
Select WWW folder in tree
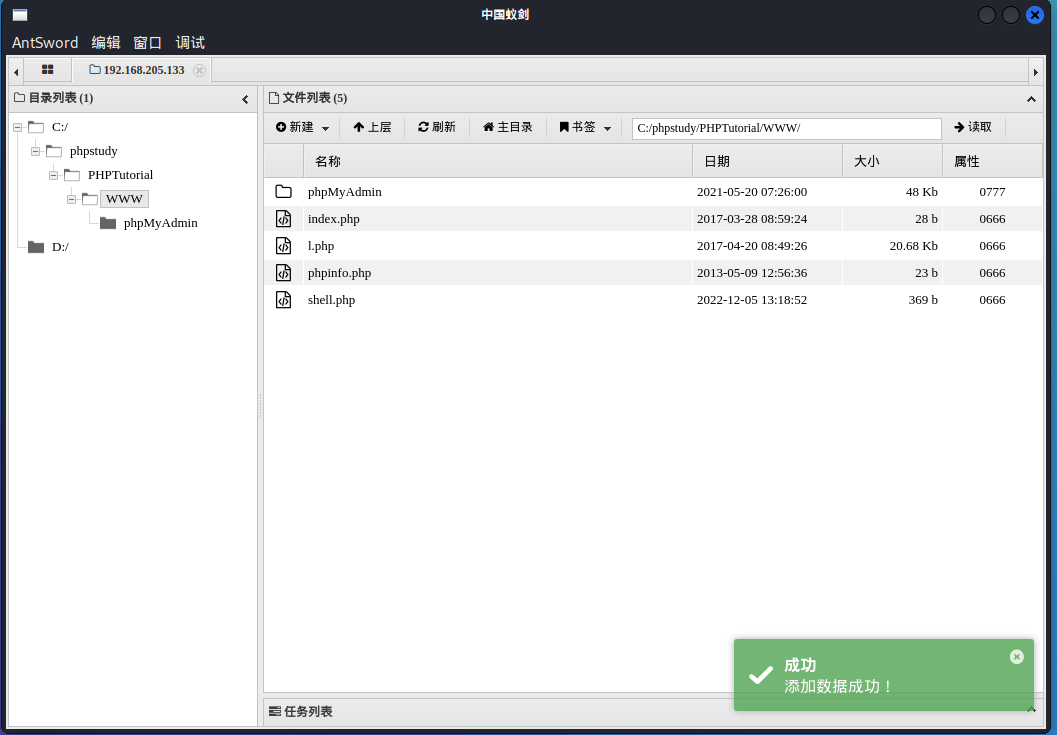125,199
